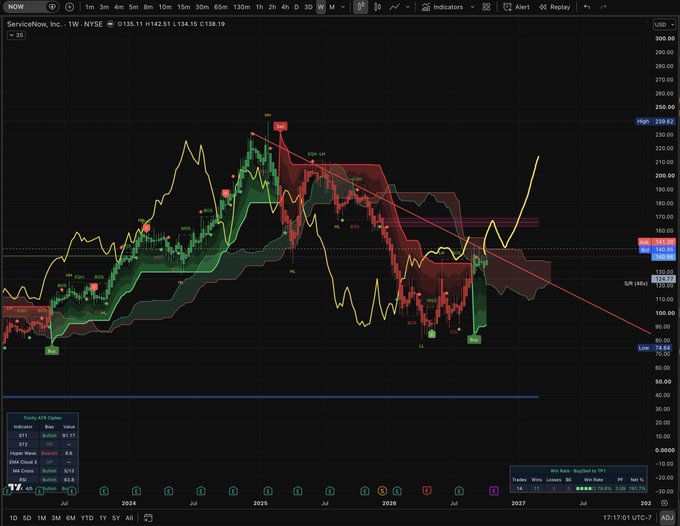Expand the chart style dropdown arrow

407,7
